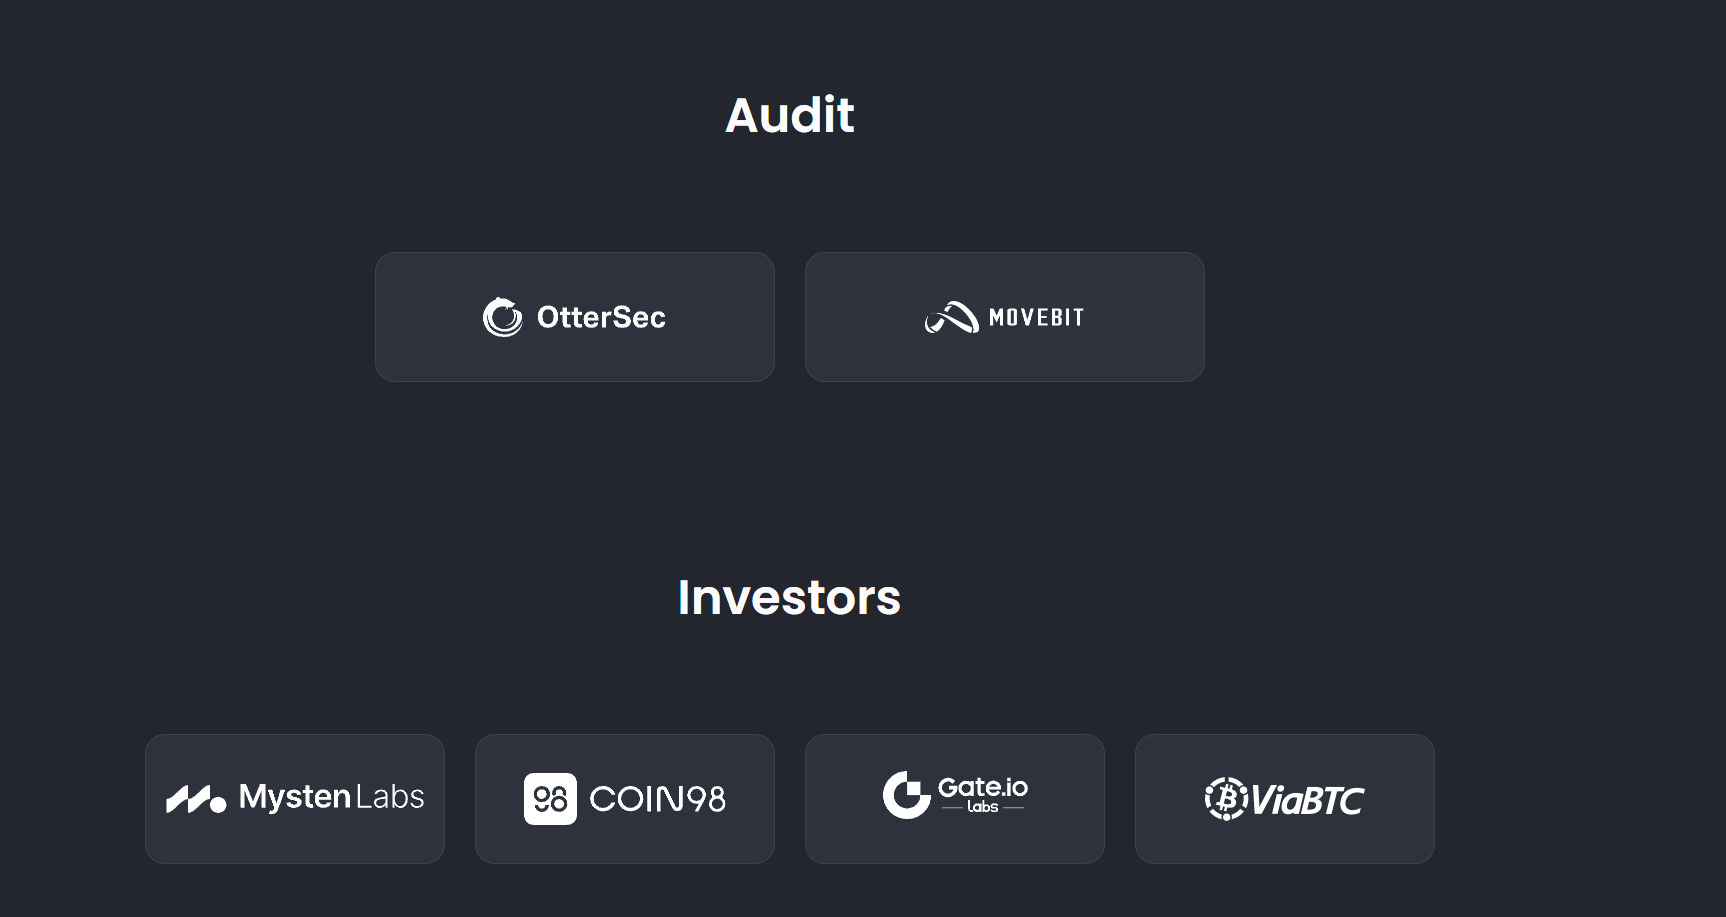Image resolution: width=1726 pixels, height=917 pixels.
Task: Open the Coin98 investor card
Action: (x=625, y=799)
